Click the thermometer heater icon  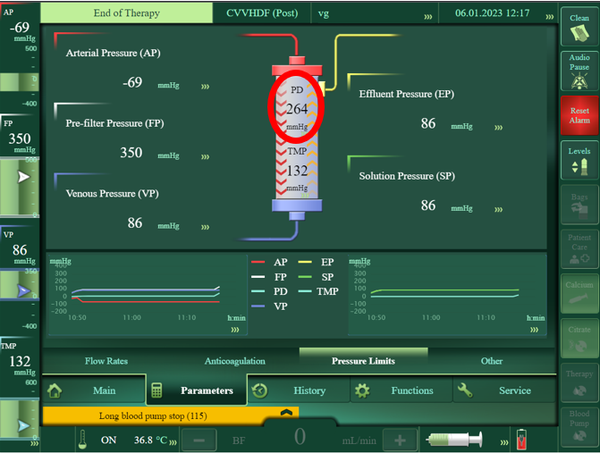click(83, 438)
